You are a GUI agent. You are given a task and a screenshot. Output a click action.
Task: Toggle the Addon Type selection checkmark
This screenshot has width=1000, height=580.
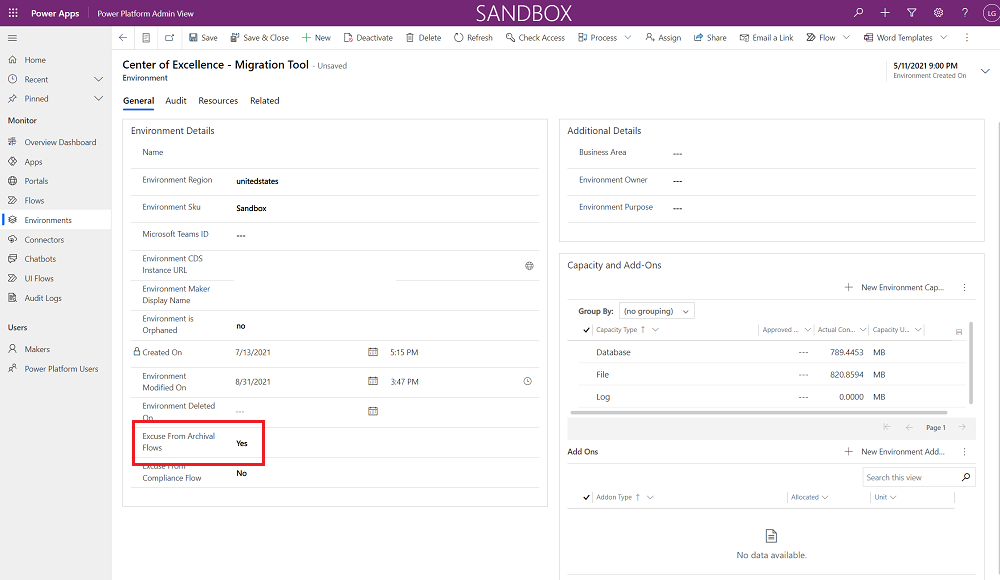pos(586,497)
